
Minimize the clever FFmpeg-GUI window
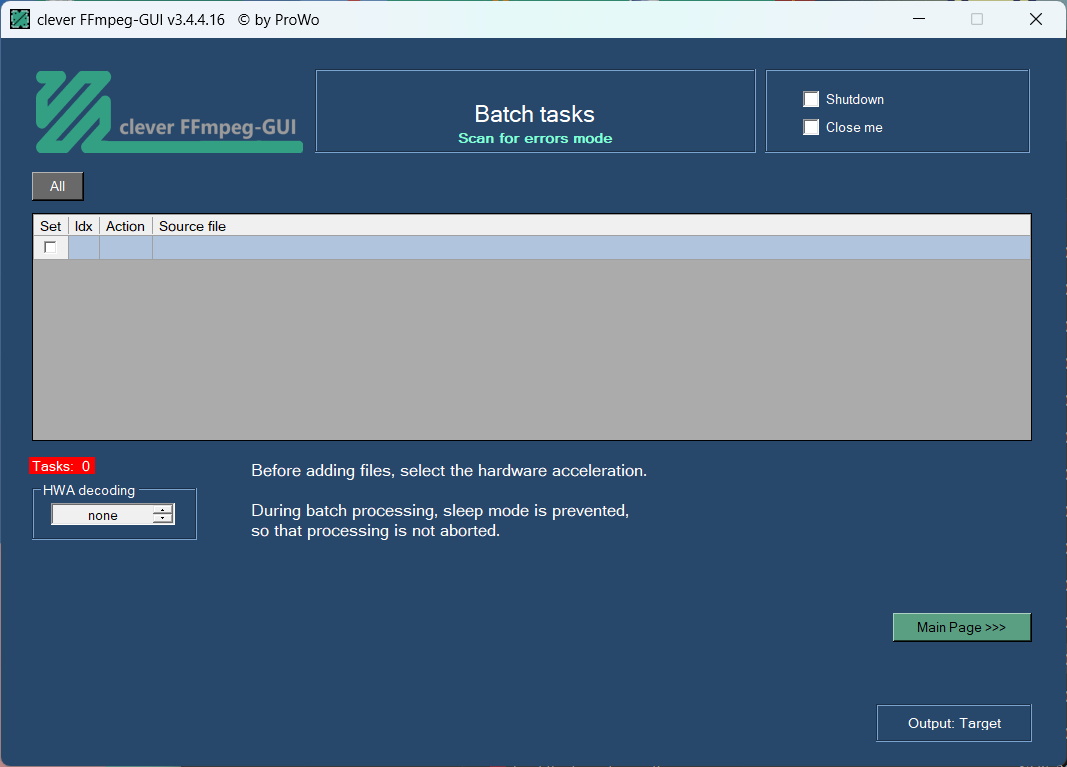pyautogui.click(x=919, y=19)
